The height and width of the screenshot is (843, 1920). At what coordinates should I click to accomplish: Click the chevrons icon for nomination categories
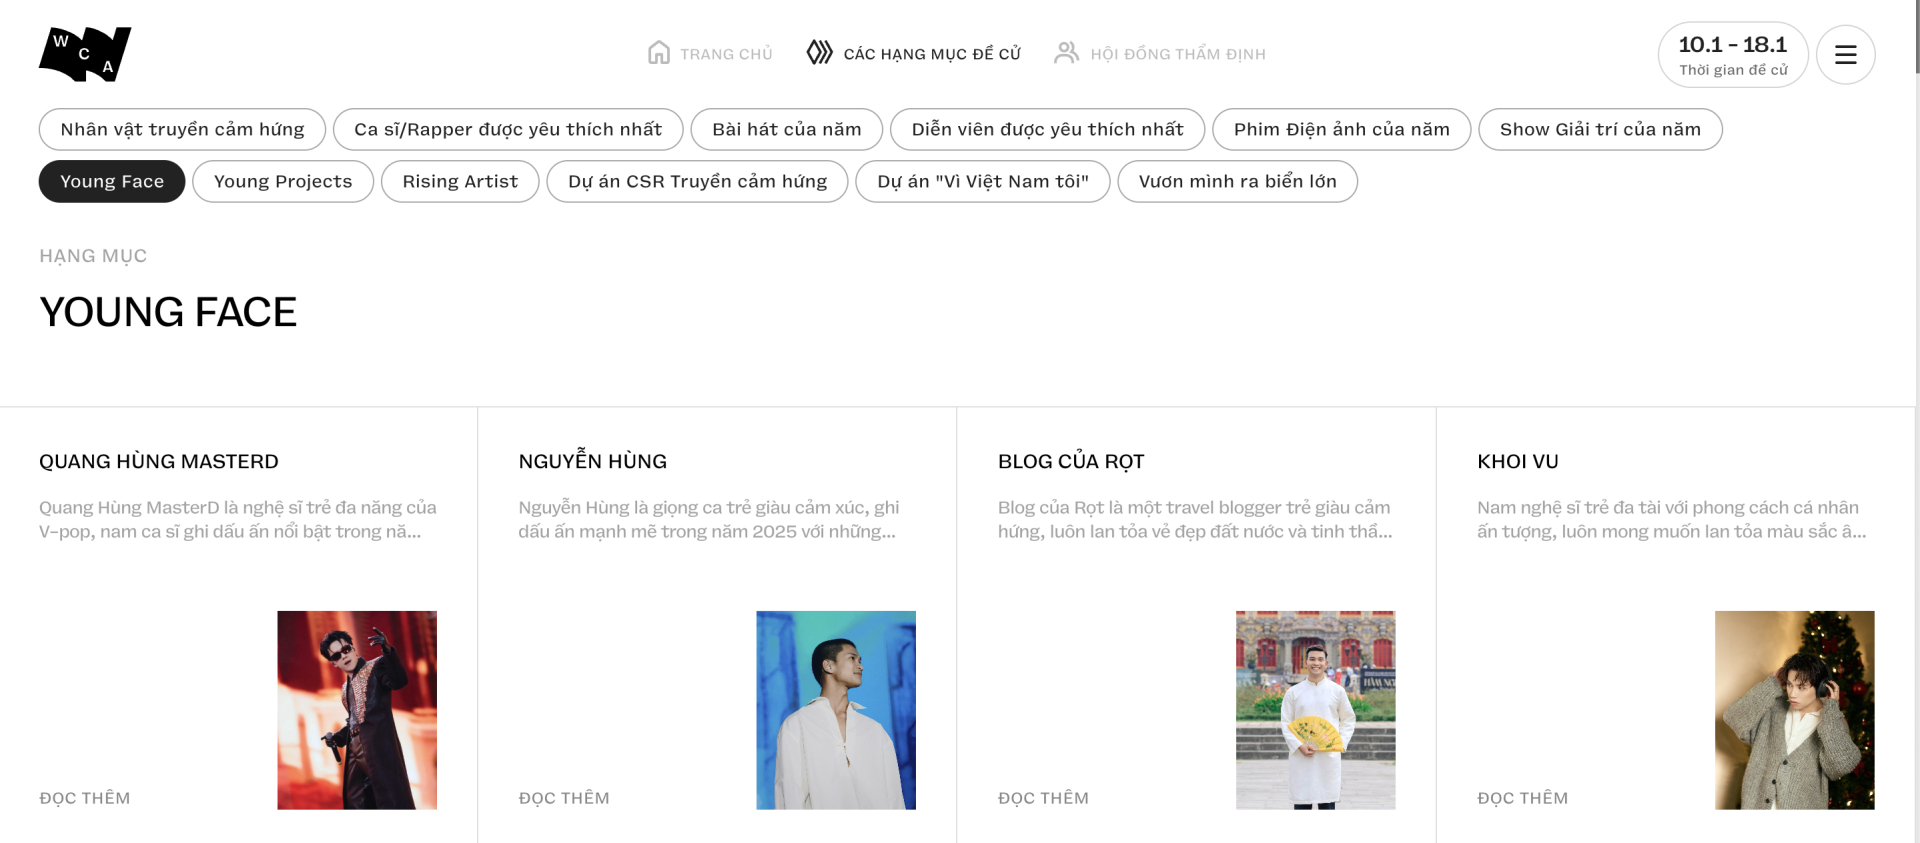click(x=820, y=53)
